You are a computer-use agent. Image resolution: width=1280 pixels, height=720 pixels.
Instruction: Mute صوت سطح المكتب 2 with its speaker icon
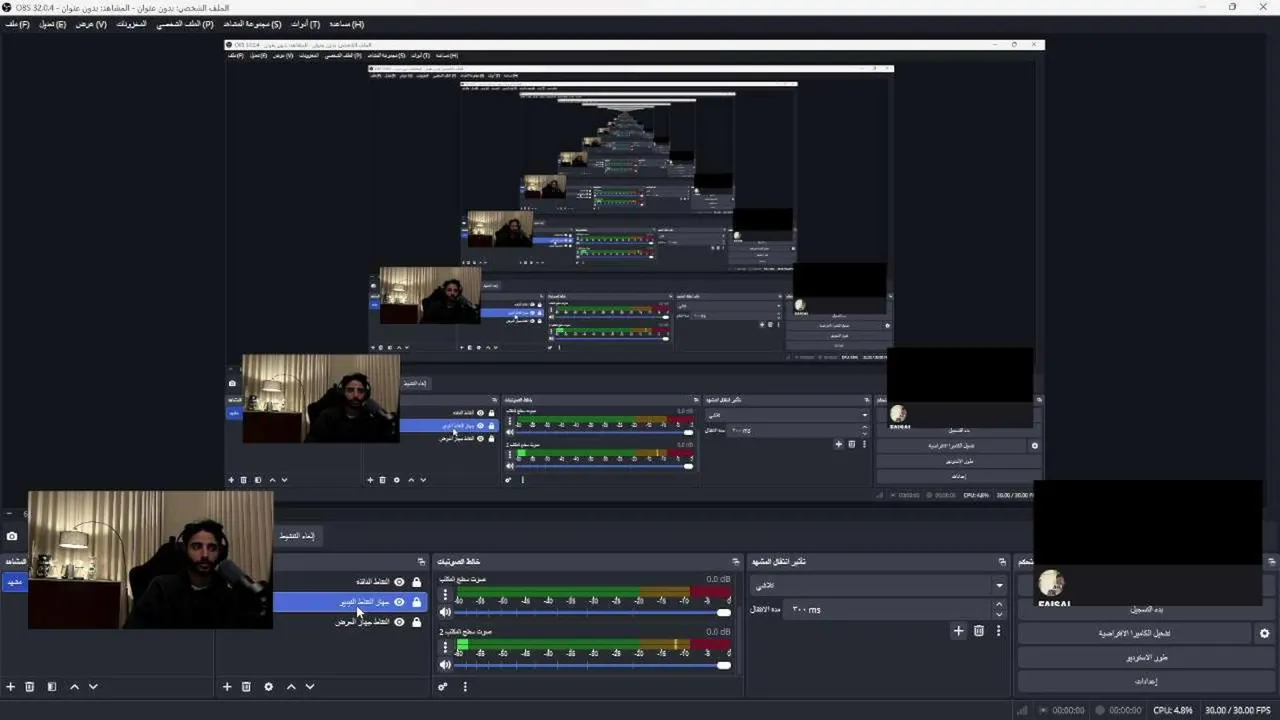click(x=446, y=665)
